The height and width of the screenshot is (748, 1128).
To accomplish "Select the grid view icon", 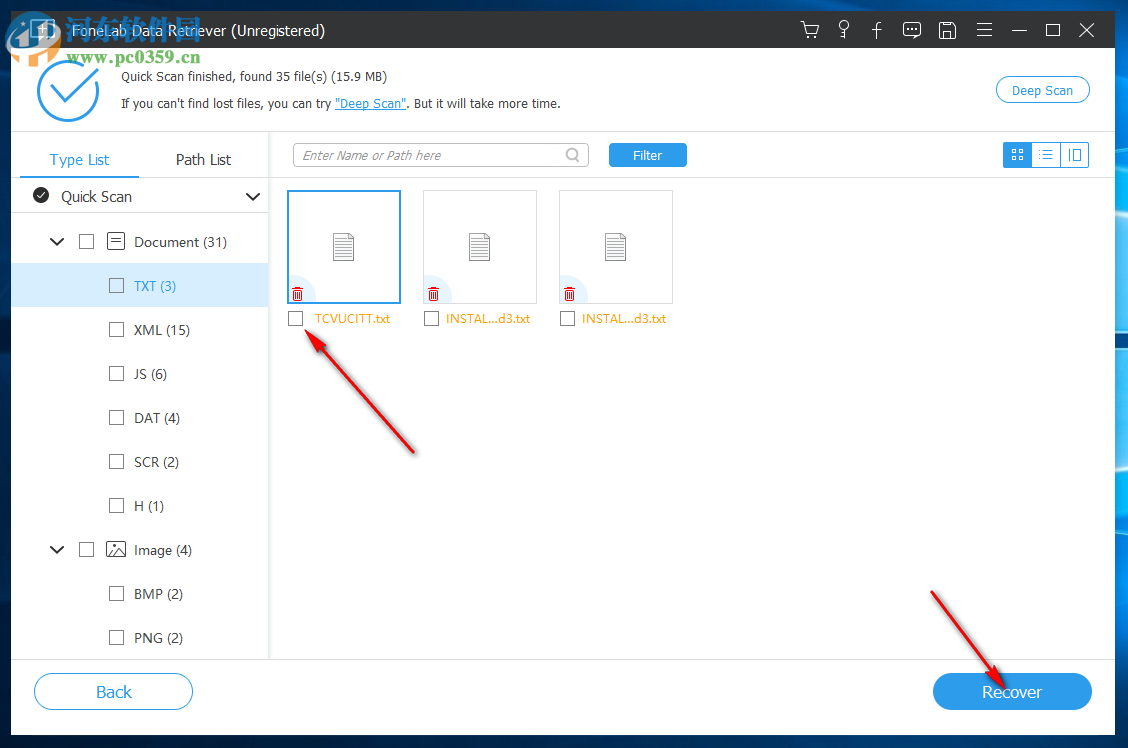I will [x=1017, y=155].
